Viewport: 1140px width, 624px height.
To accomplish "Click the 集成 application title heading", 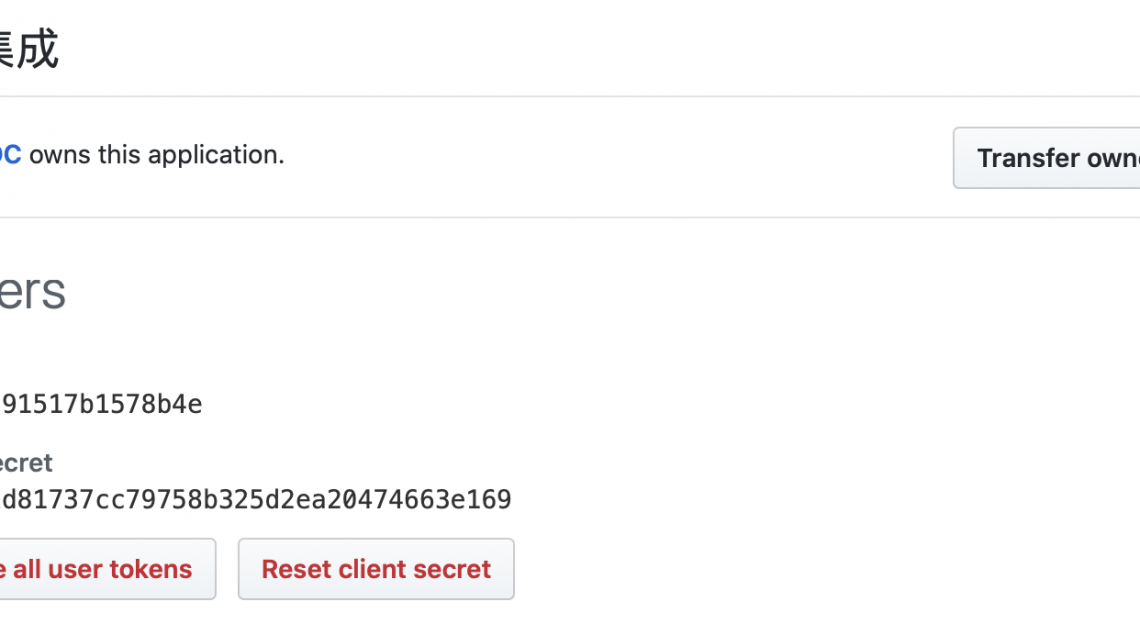I will (x=28, y=49).
